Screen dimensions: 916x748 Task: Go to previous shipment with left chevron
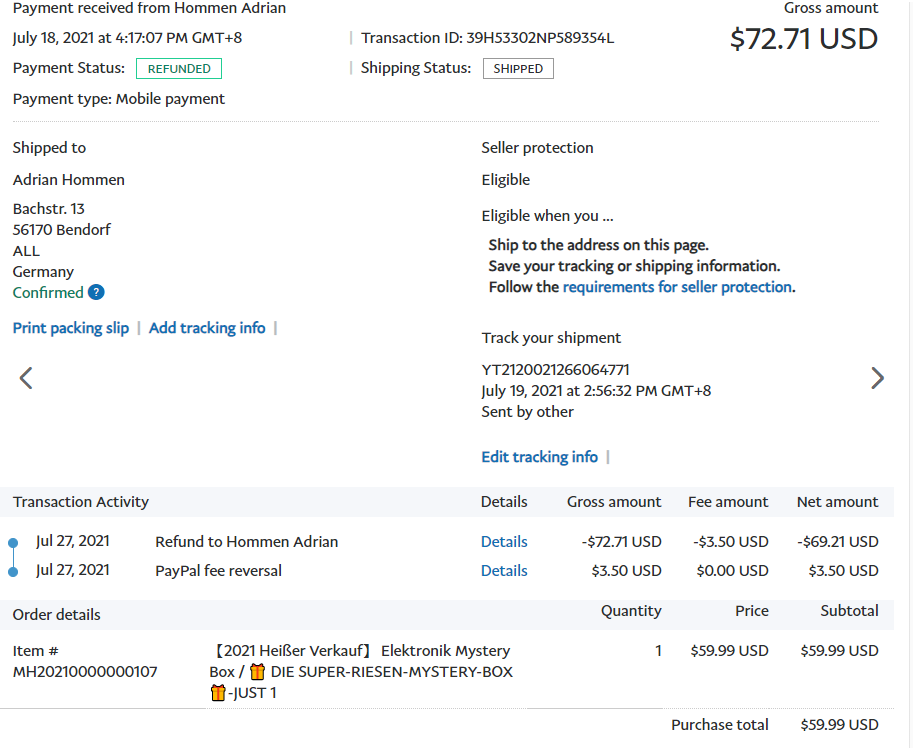[x=26, y=378]
